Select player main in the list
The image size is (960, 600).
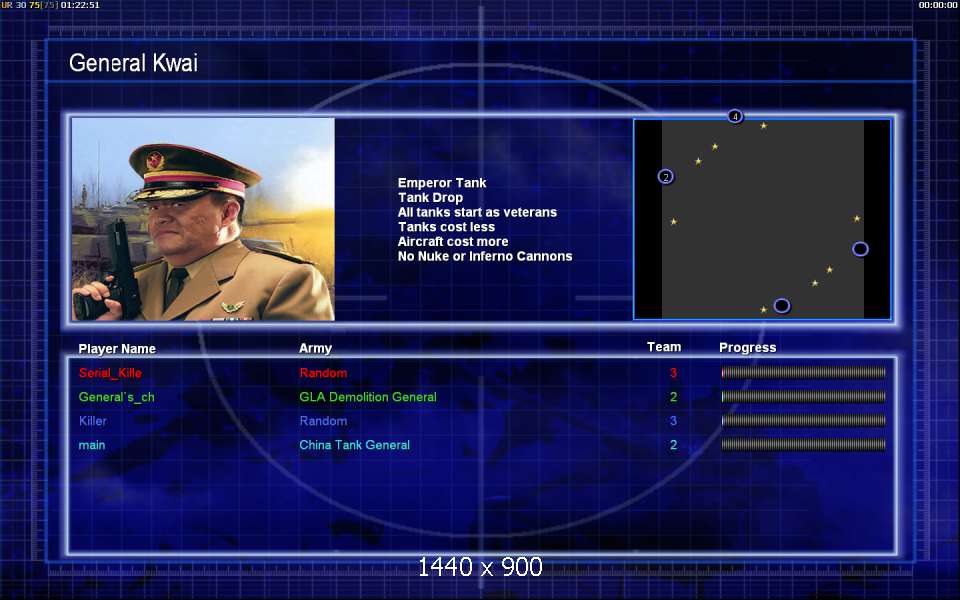pyautogui.click(x=92, y=445)
